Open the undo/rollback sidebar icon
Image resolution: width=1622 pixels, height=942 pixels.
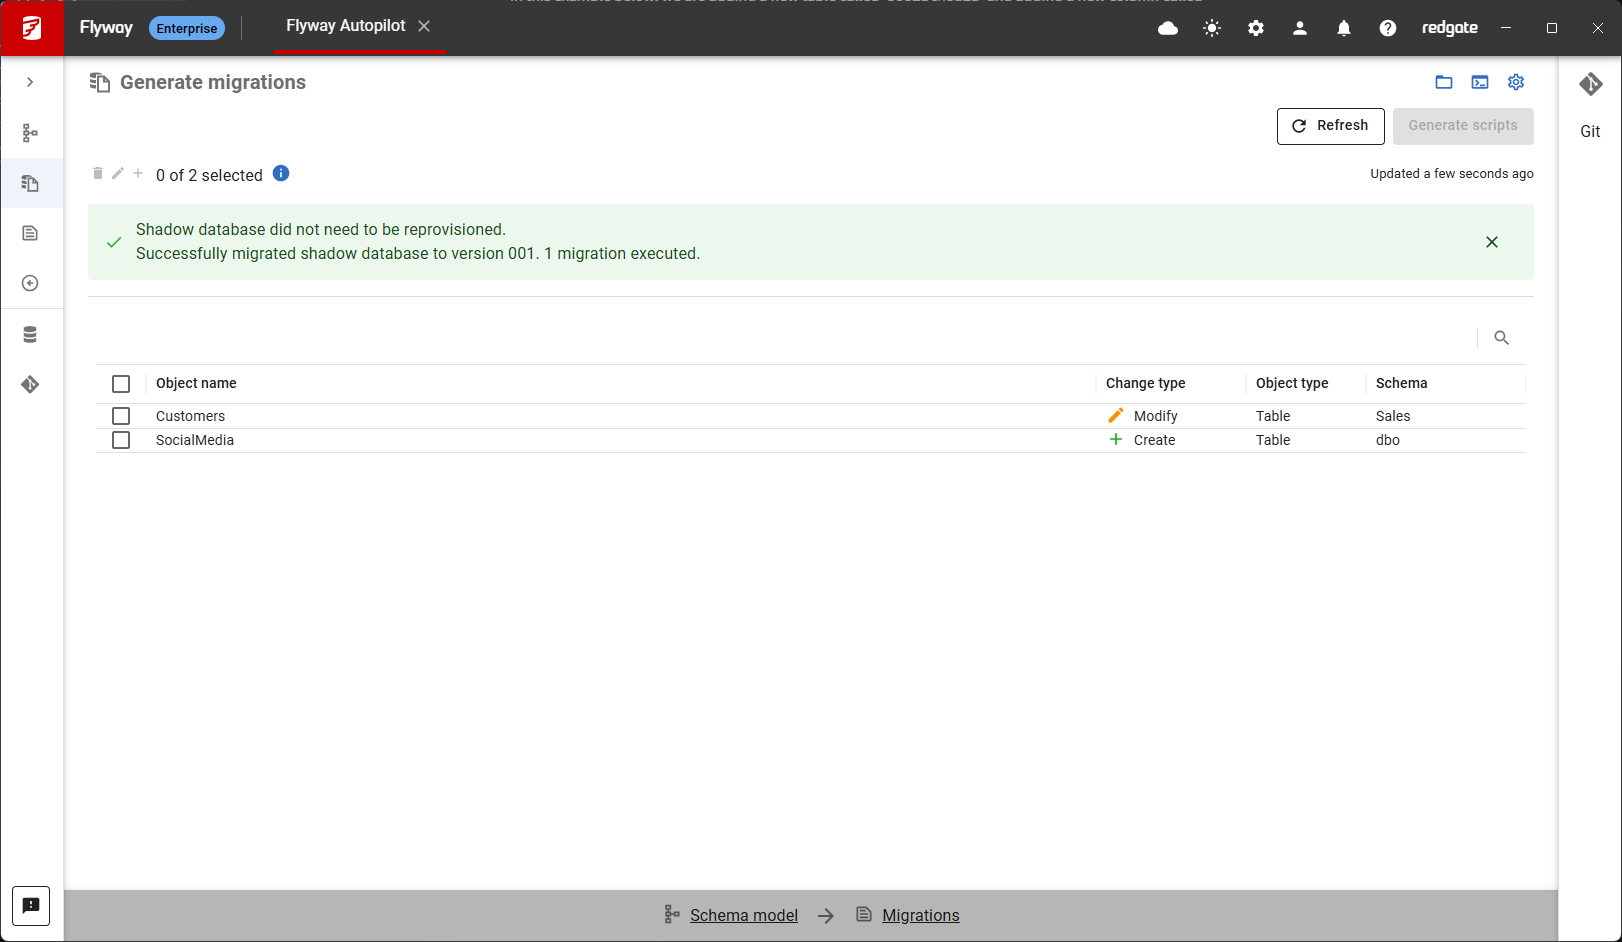(30, 283)
